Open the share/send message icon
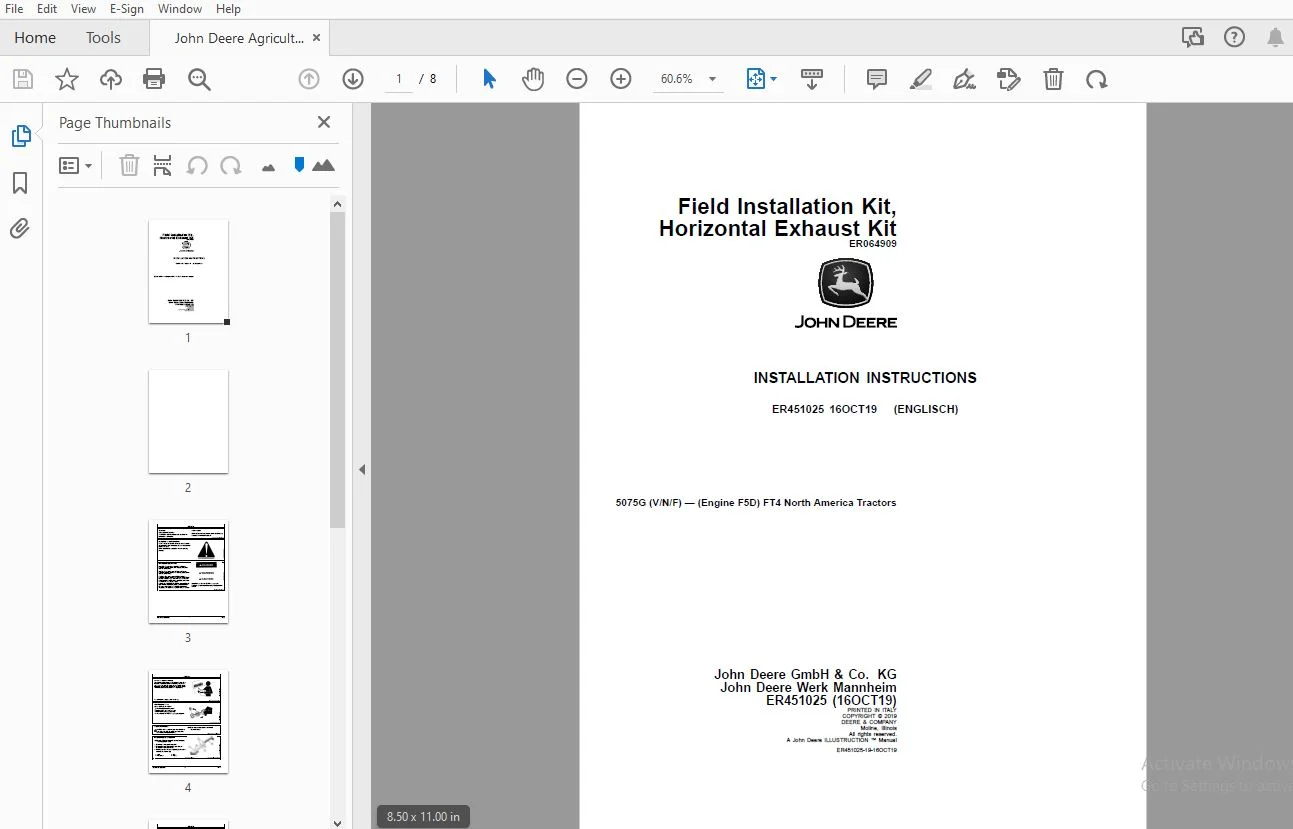 tap(1193, 37)
